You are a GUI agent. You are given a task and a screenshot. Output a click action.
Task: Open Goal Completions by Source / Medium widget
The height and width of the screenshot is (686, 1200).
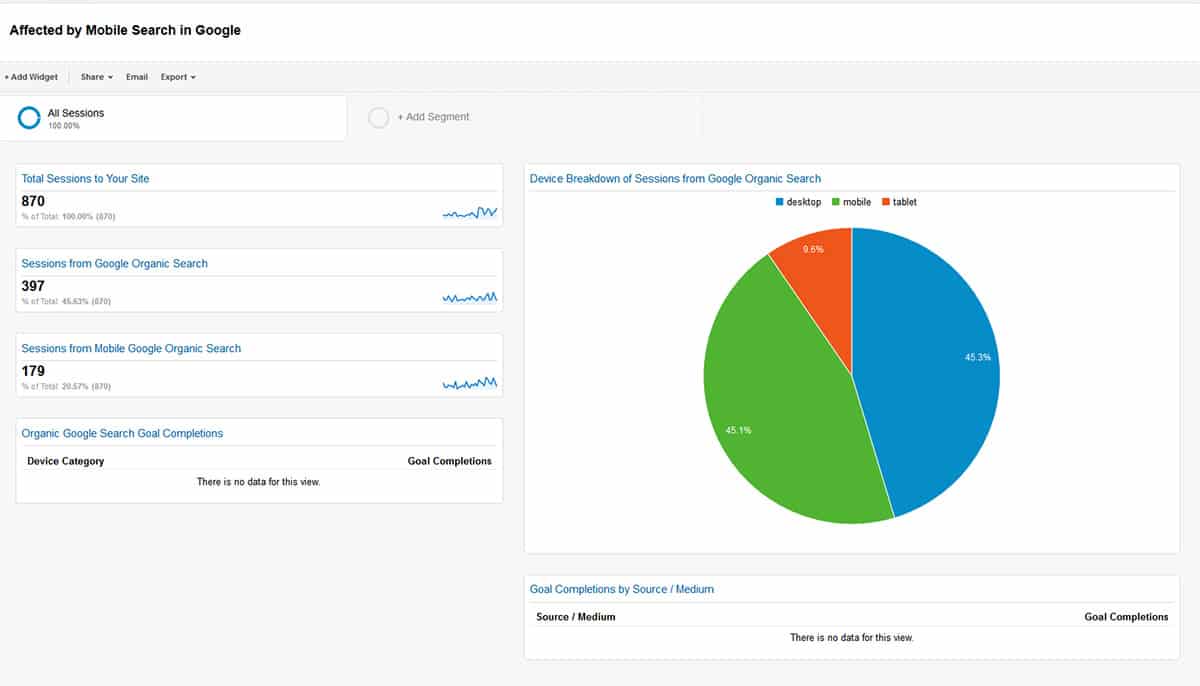(x=621, y=589)
